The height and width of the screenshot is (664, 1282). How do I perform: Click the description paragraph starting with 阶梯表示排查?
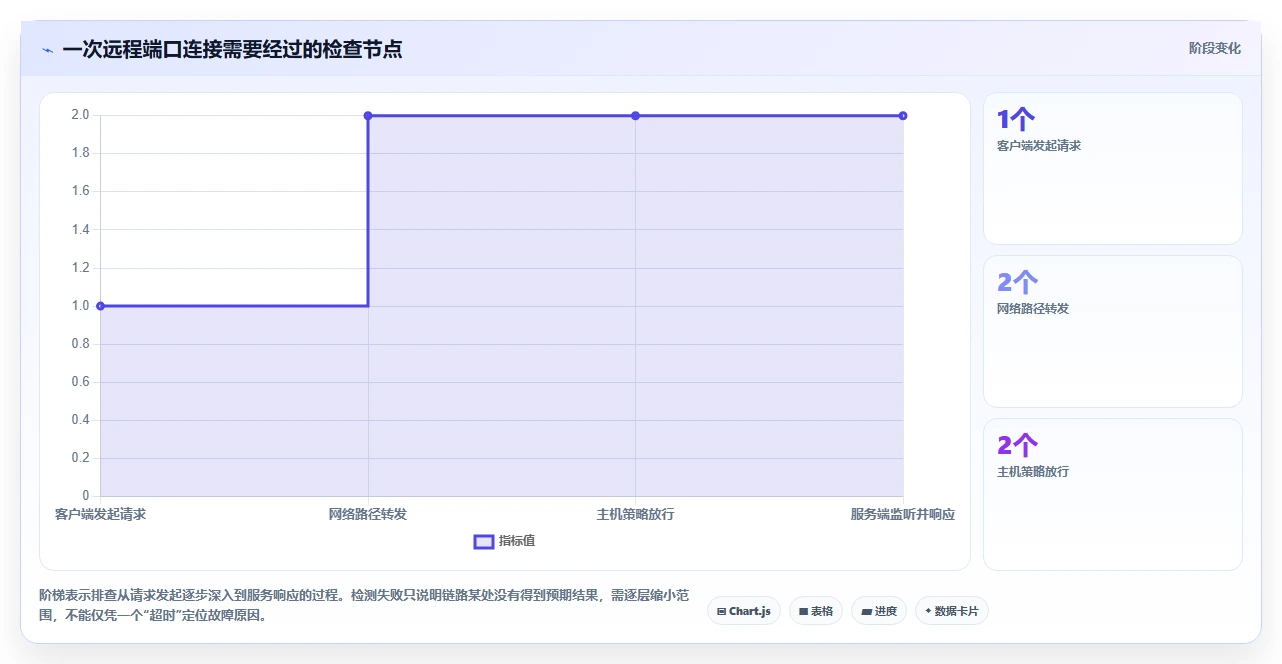[364, 605]
